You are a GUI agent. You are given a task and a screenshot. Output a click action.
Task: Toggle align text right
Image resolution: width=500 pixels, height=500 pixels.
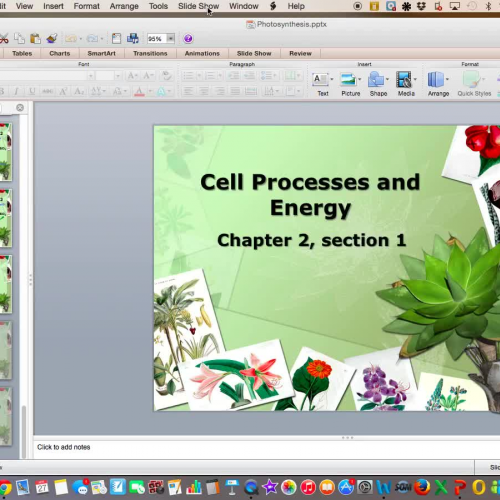[x=220, y=91]
